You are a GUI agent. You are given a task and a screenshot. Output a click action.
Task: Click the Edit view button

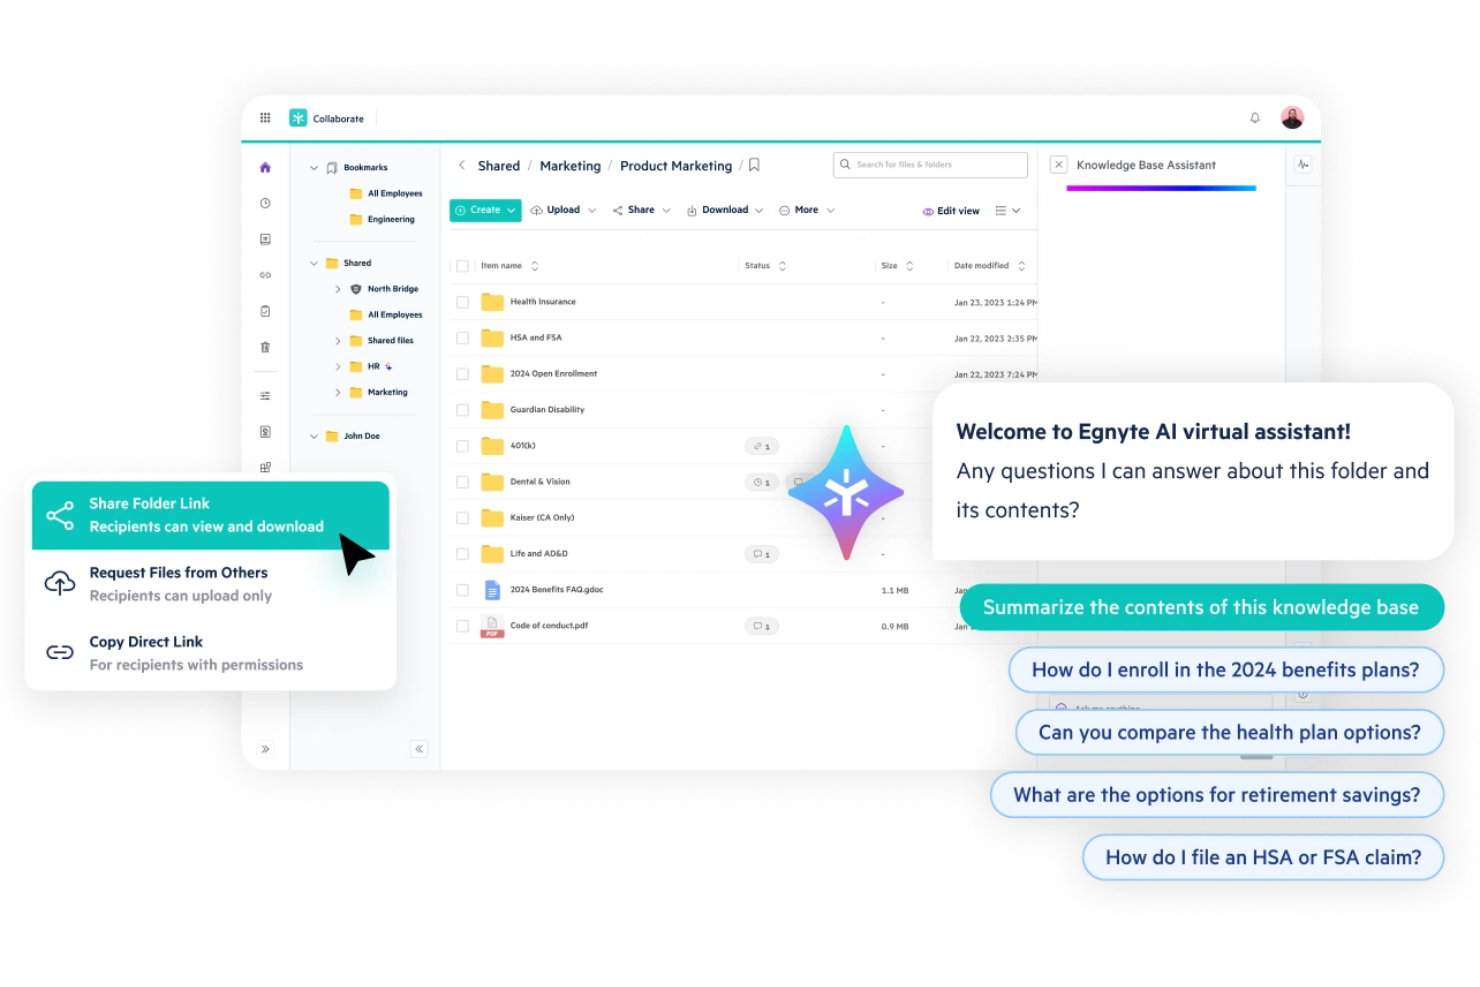(x=950, y=210)
